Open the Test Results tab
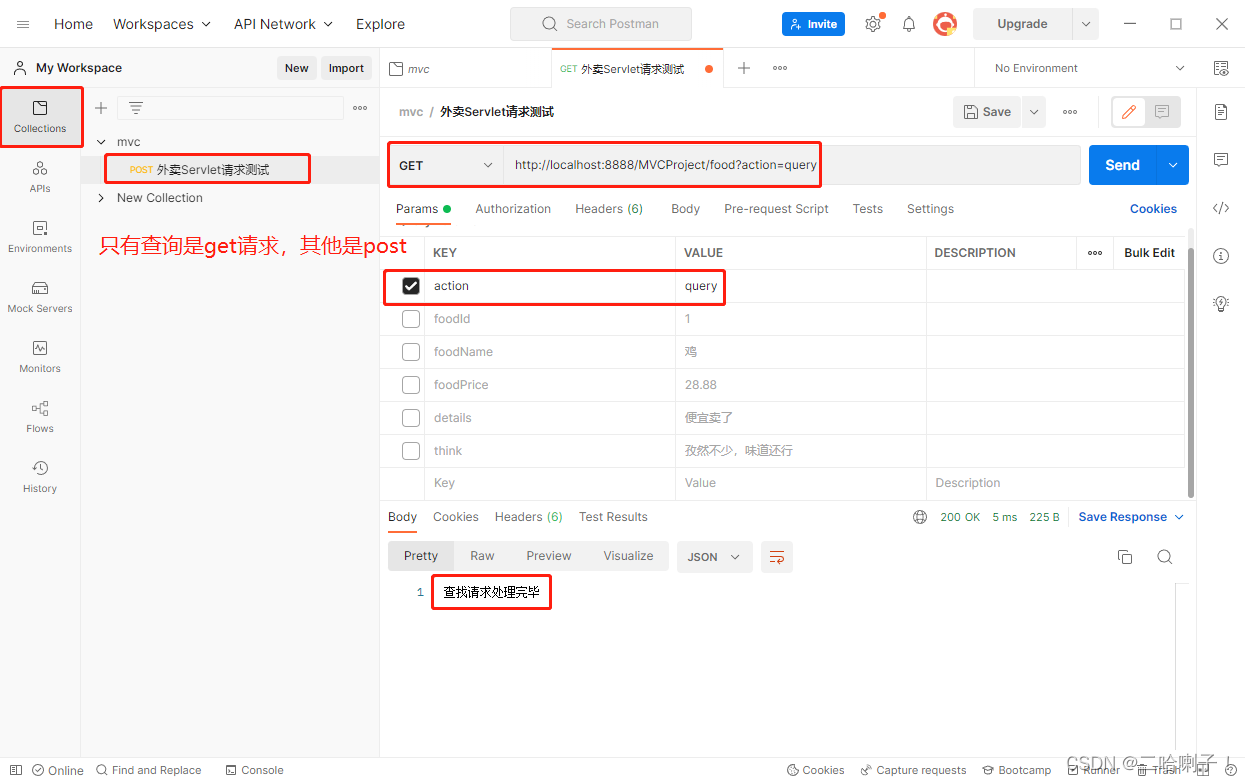 point(613,517)
